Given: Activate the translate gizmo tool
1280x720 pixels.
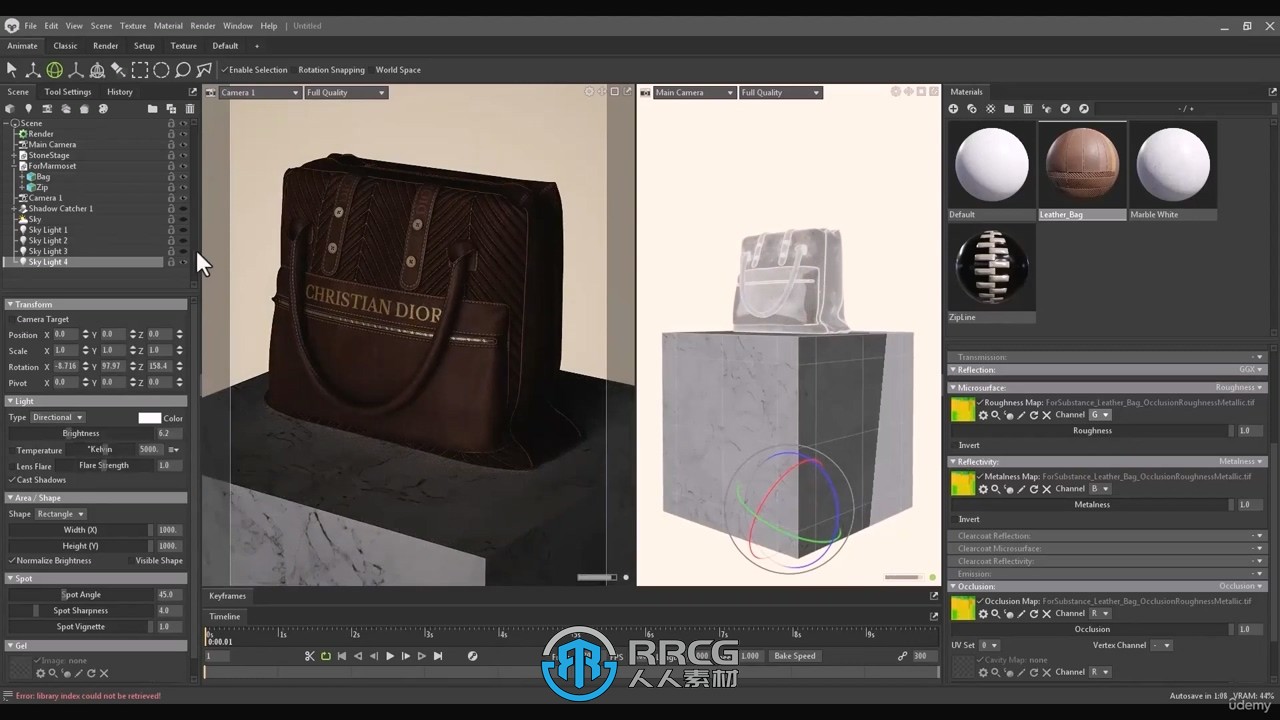Looking at the screenshot, I should coord(33,70).
